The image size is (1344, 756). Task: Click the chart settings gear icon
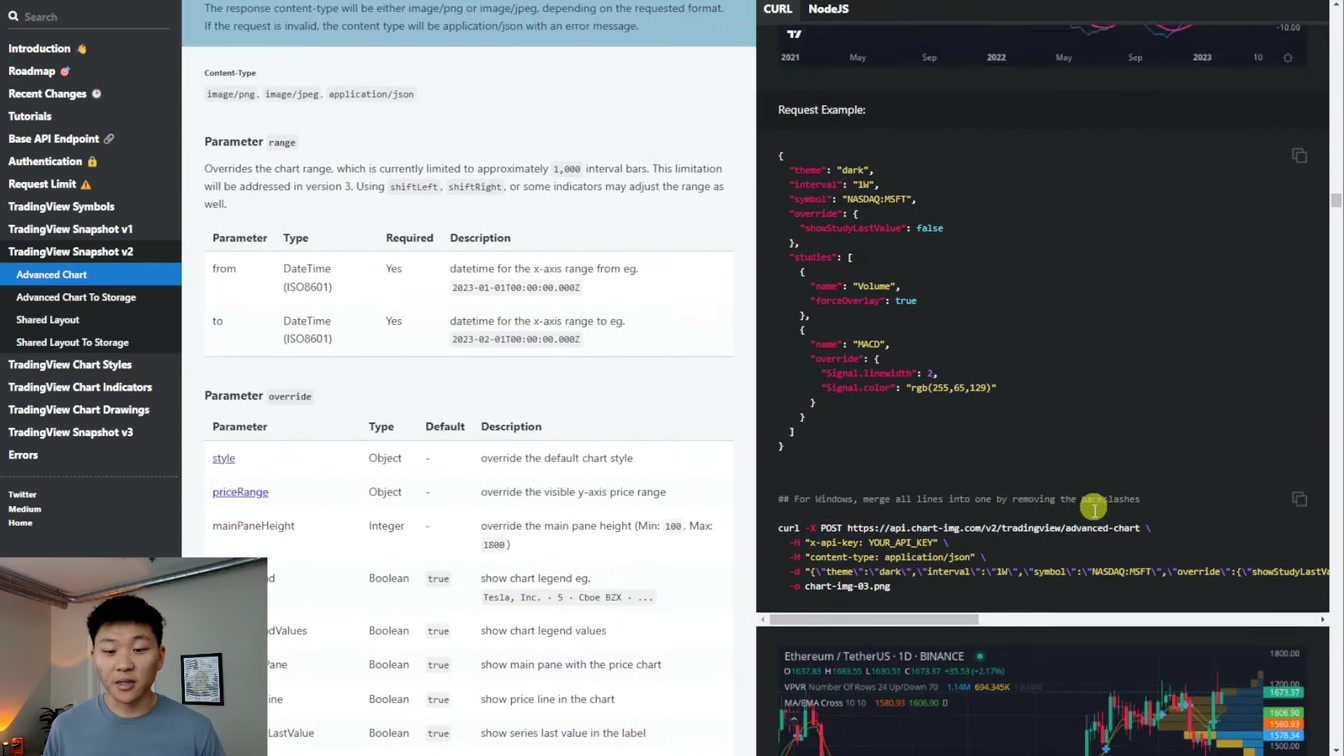[x=1288, y=58]
